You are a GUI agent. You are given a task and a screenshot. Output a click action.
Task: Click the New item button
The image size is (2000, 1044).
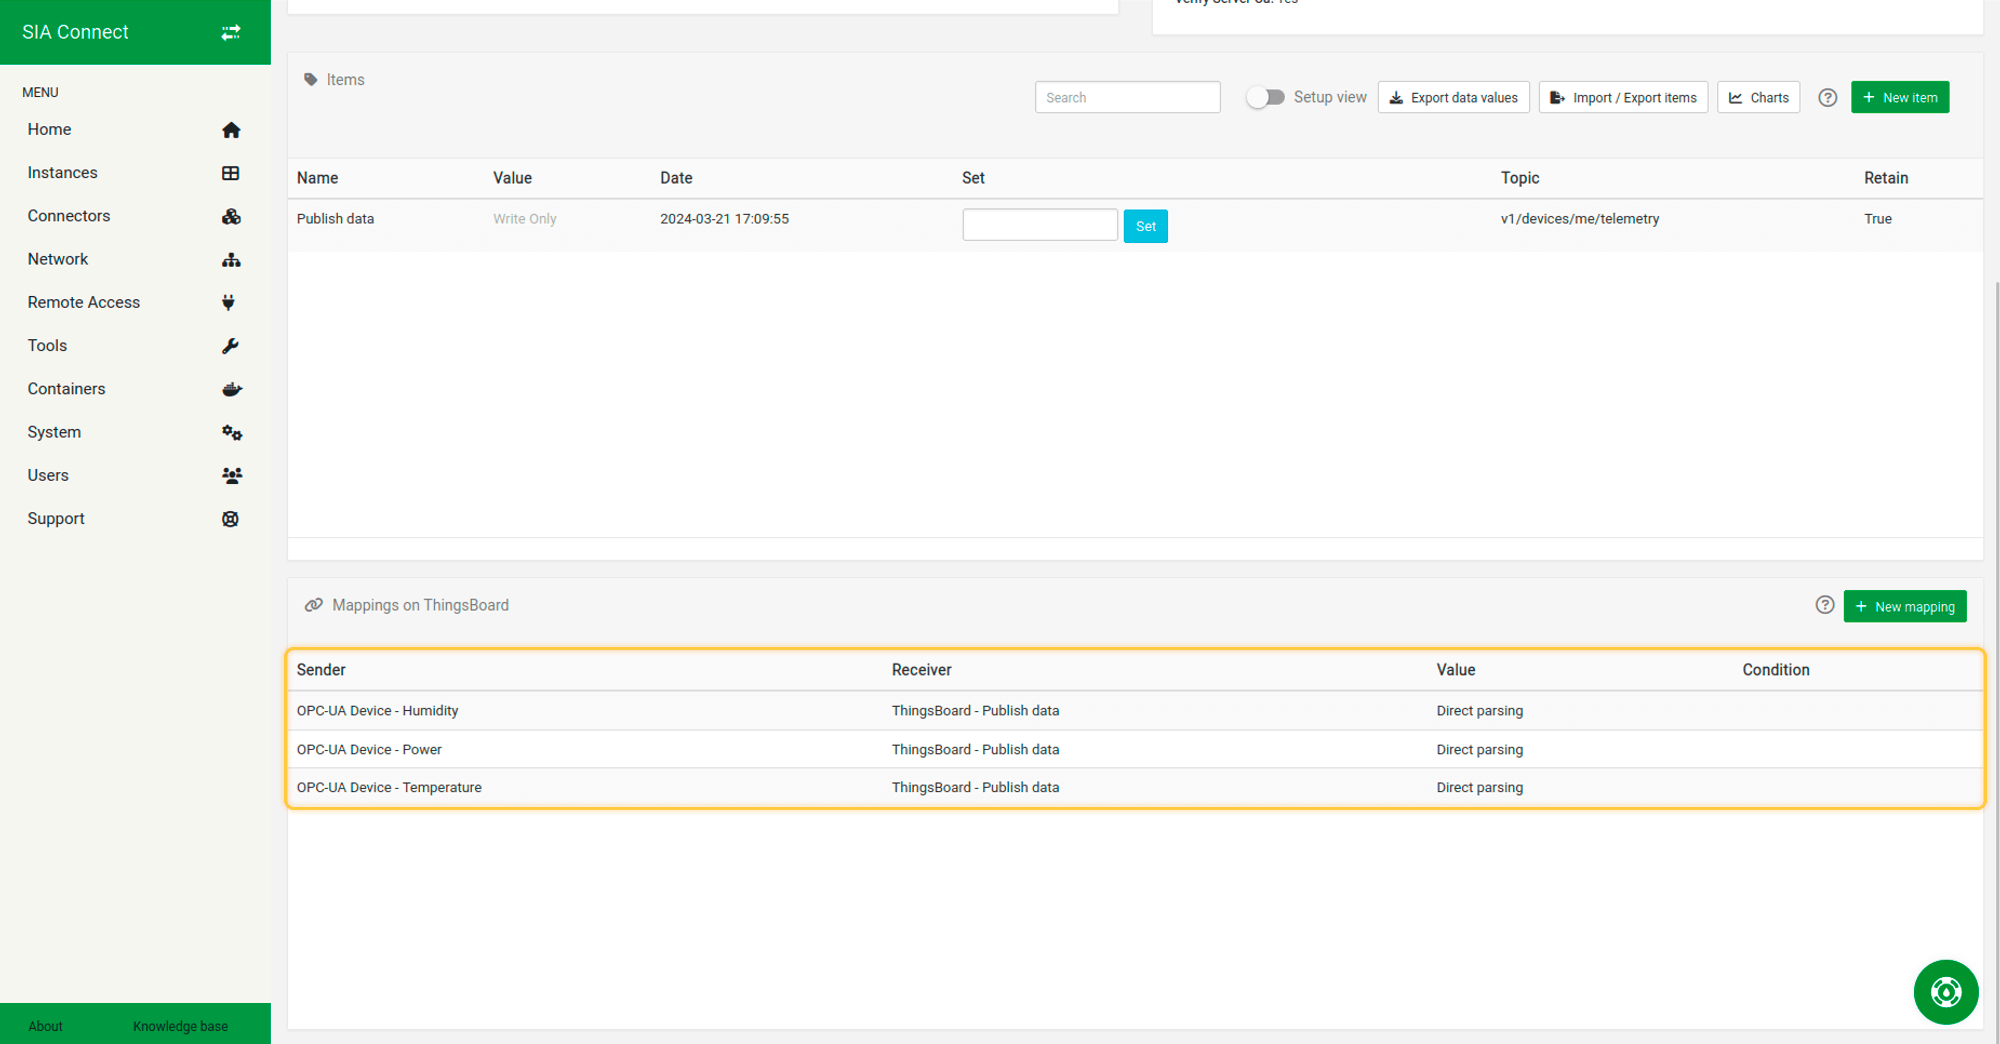(x=1899, y=98)
